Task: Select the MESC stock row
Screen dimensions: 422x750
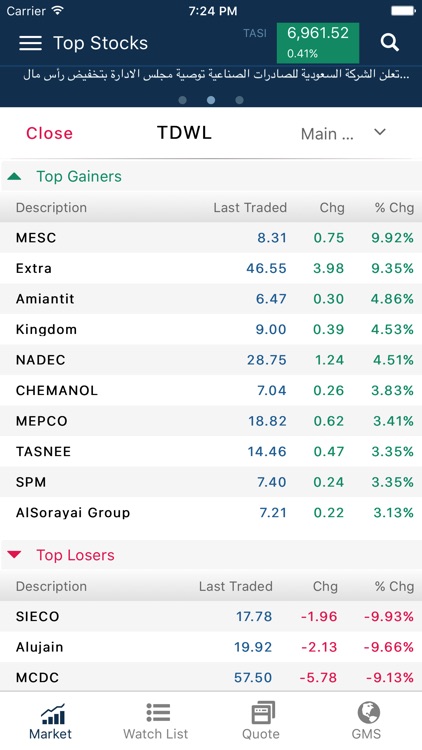Action: (x=211, y=237)
